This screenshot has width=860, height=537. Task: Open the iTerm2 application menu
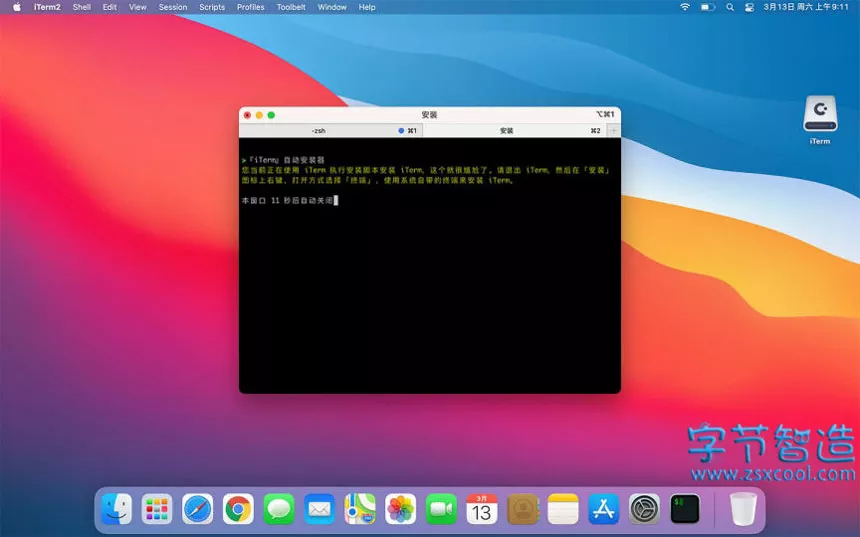tap(47, 7)
